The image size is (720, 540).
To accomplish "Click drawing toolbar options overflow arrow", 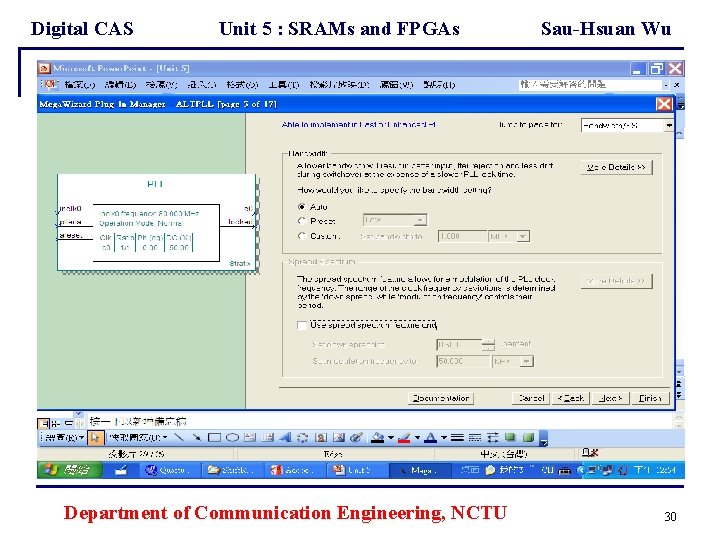I will 544,439.
